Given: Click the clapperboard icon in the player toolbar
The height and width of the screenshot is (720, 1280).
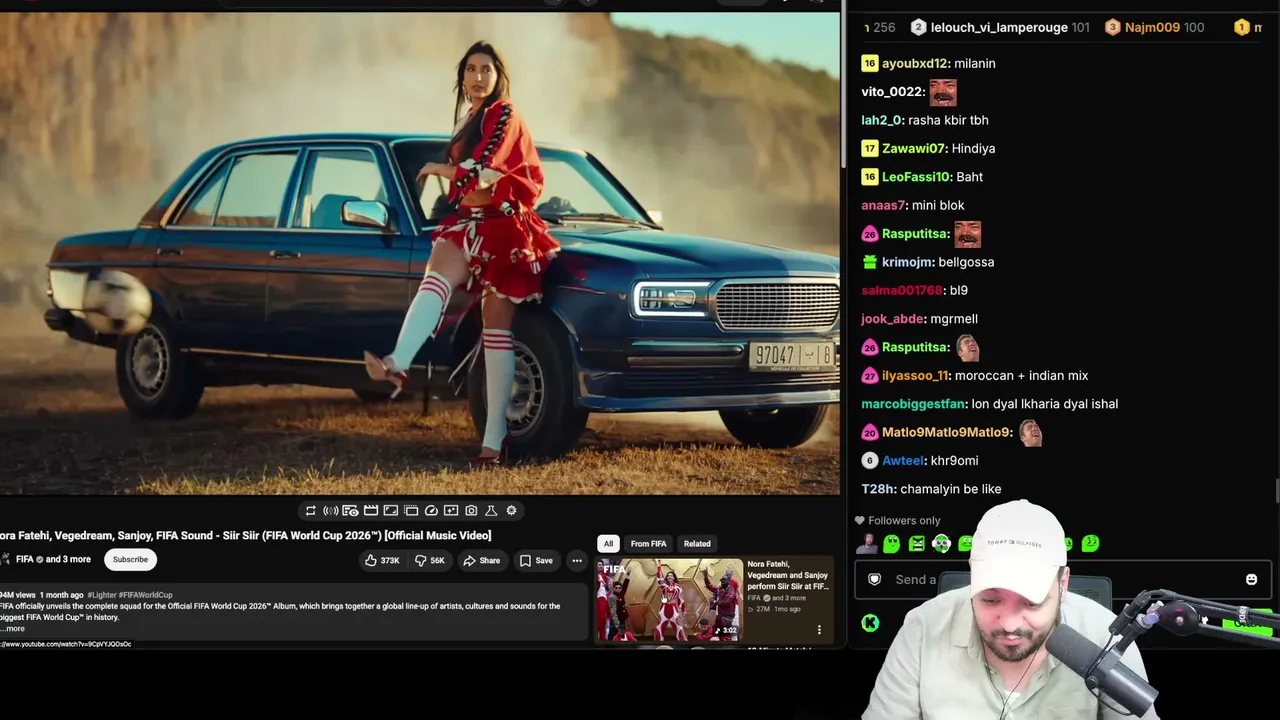Looking at the screenshot, I should click(371, 510).
